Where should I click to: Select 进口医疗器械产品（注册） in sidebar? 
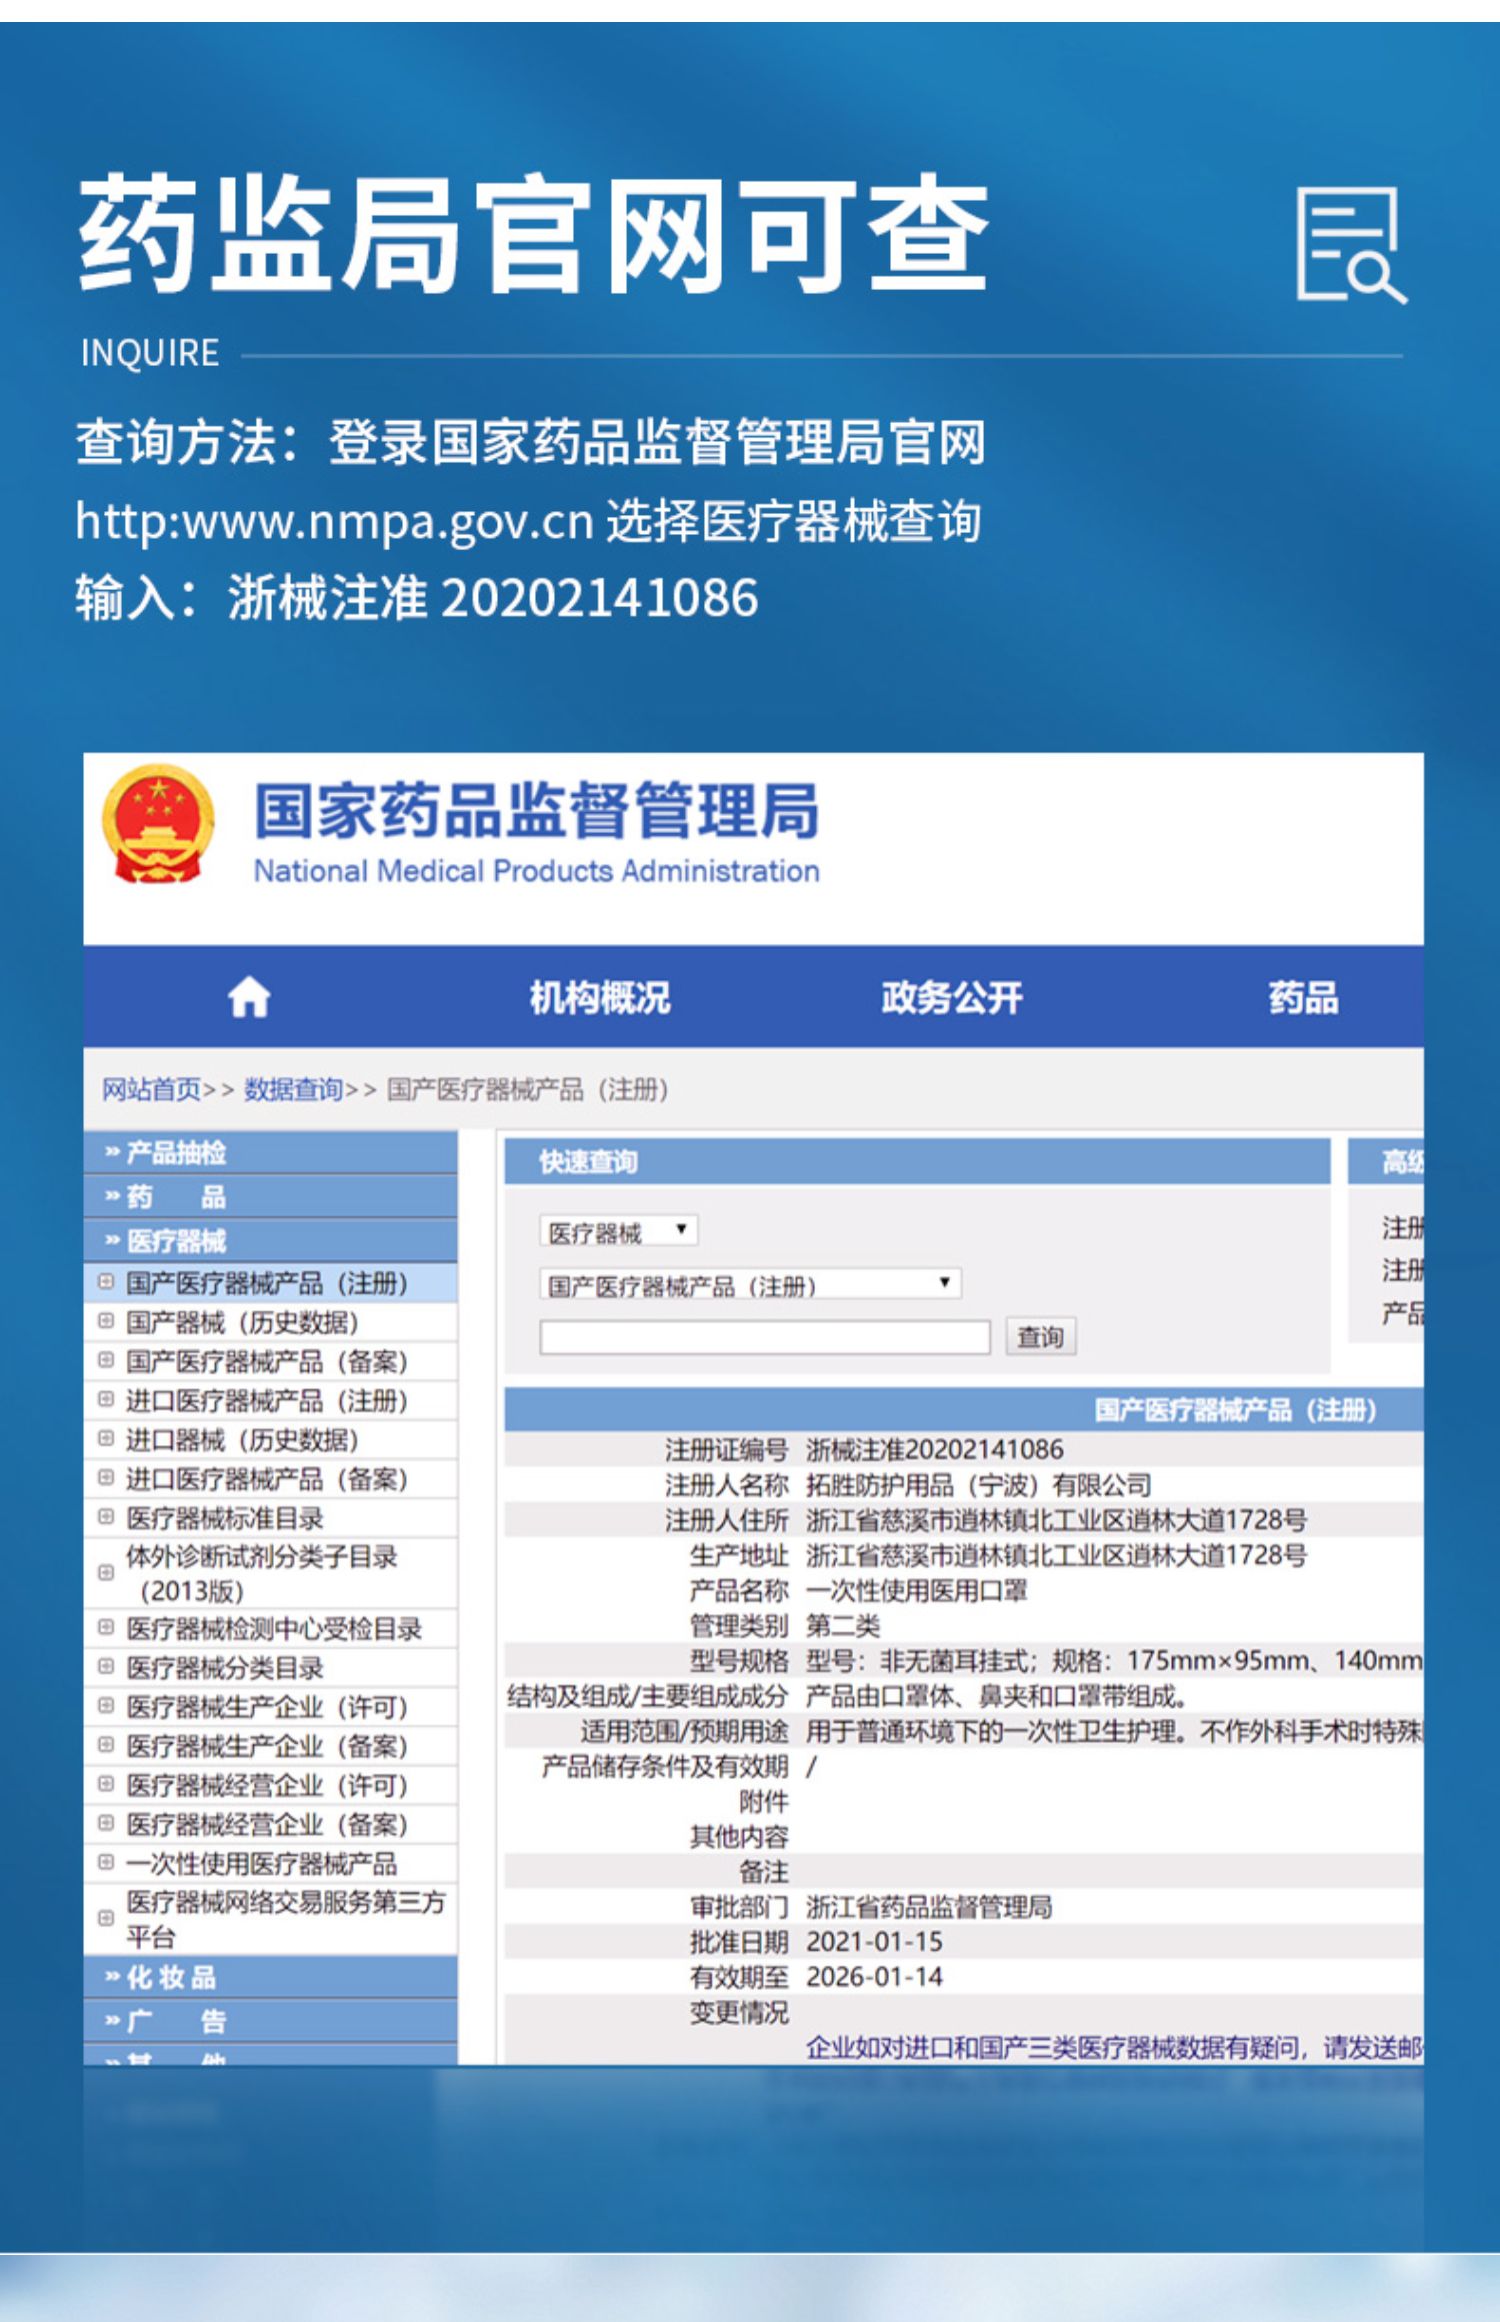(x=270, y=1400)
